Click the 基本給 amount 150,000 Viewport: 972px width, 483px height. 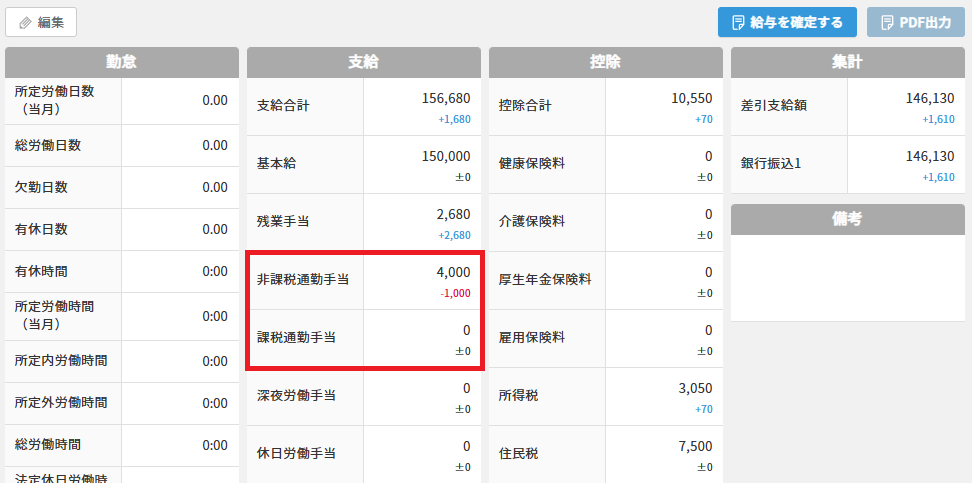(x=446, y=156)
